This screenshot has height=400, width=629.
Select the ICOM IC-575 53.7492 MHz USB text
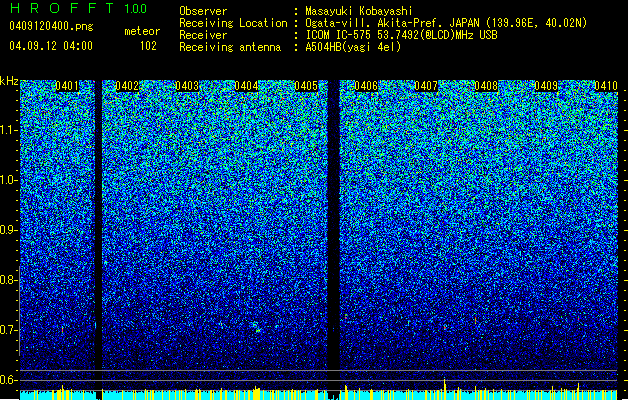coord(401,35)
